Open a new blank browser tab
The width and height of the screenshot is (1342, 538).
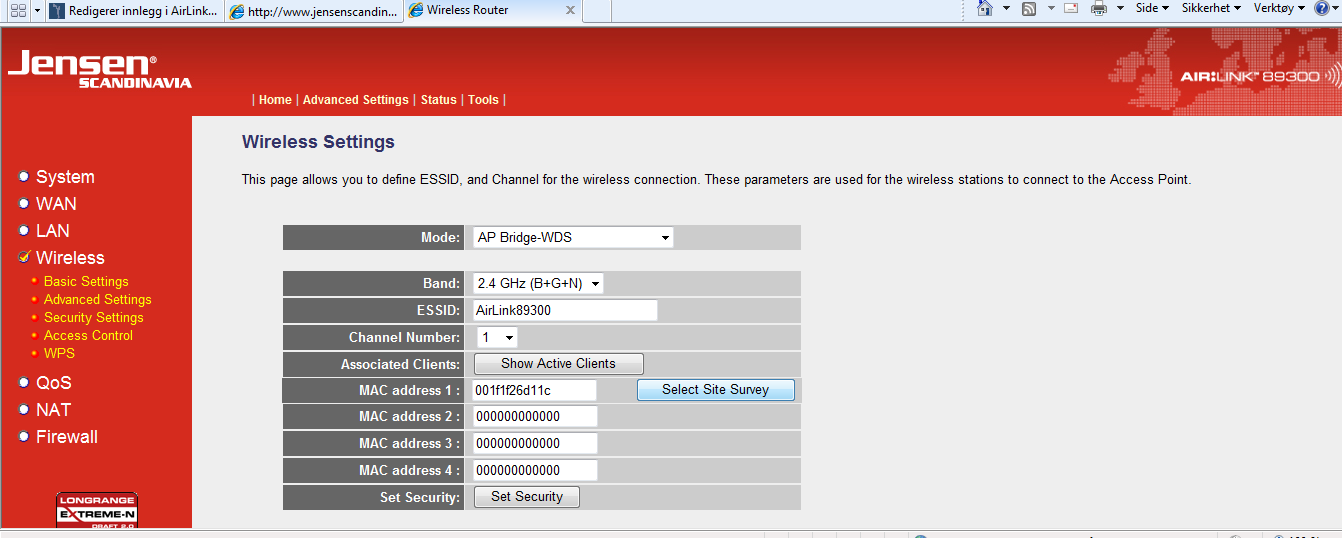coord(597,11)
